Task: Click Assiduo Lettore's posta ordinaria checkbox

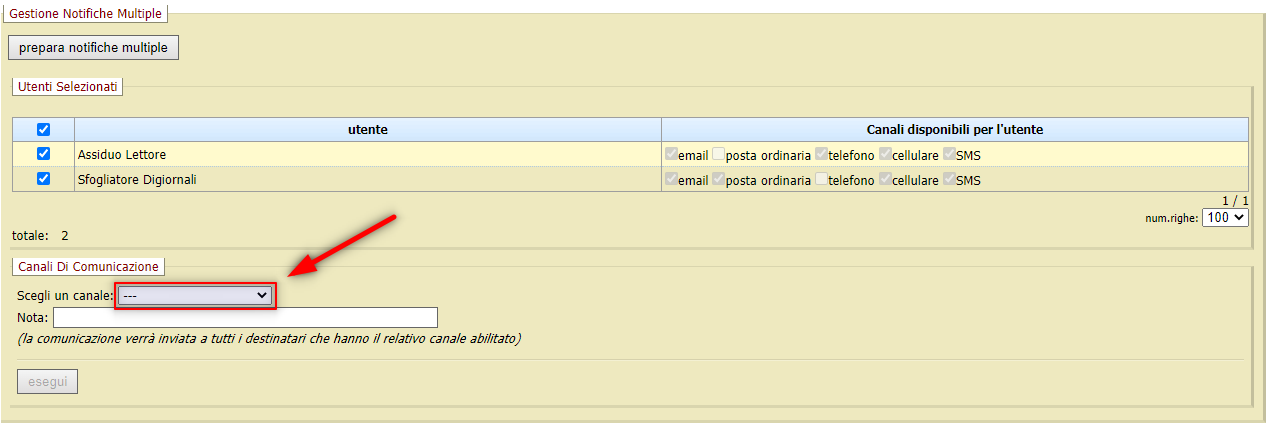Action: click(x=718, y=154)
